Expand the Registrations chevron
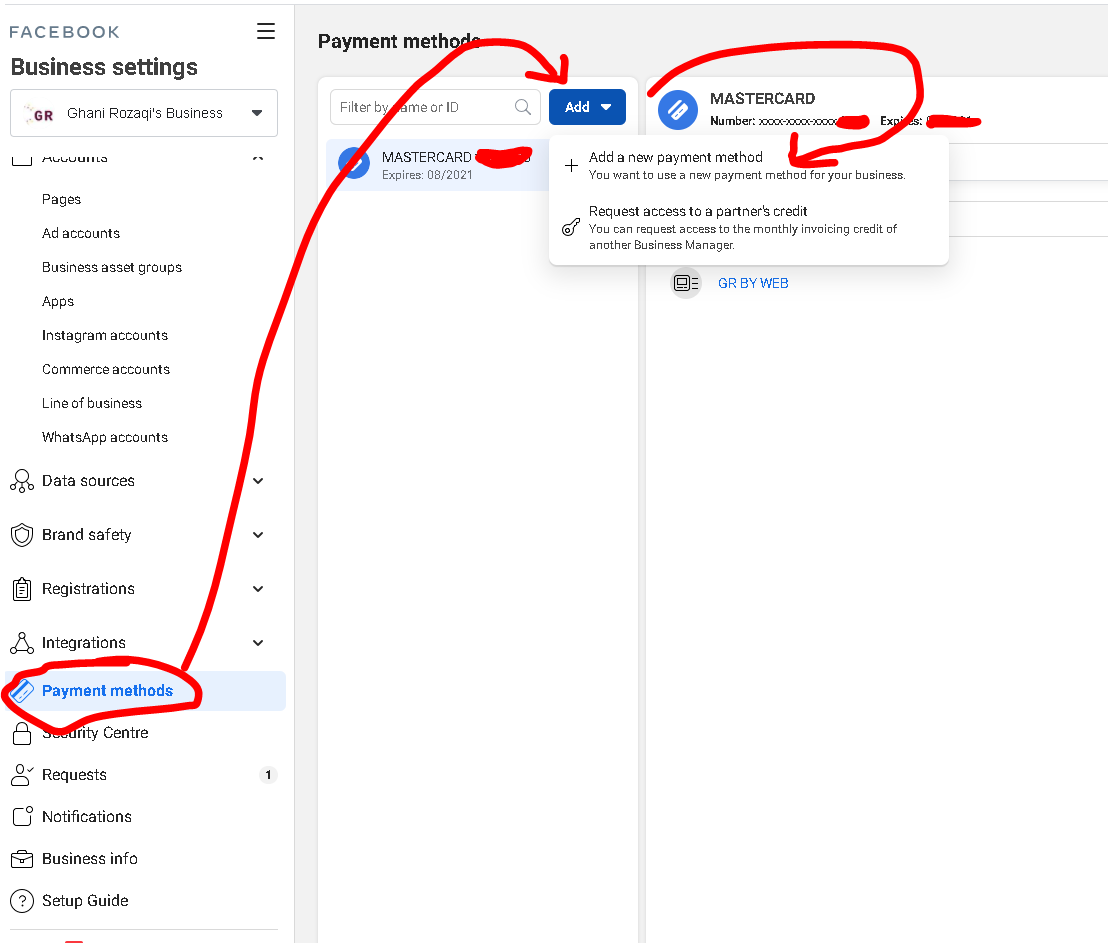 point(258,589)
